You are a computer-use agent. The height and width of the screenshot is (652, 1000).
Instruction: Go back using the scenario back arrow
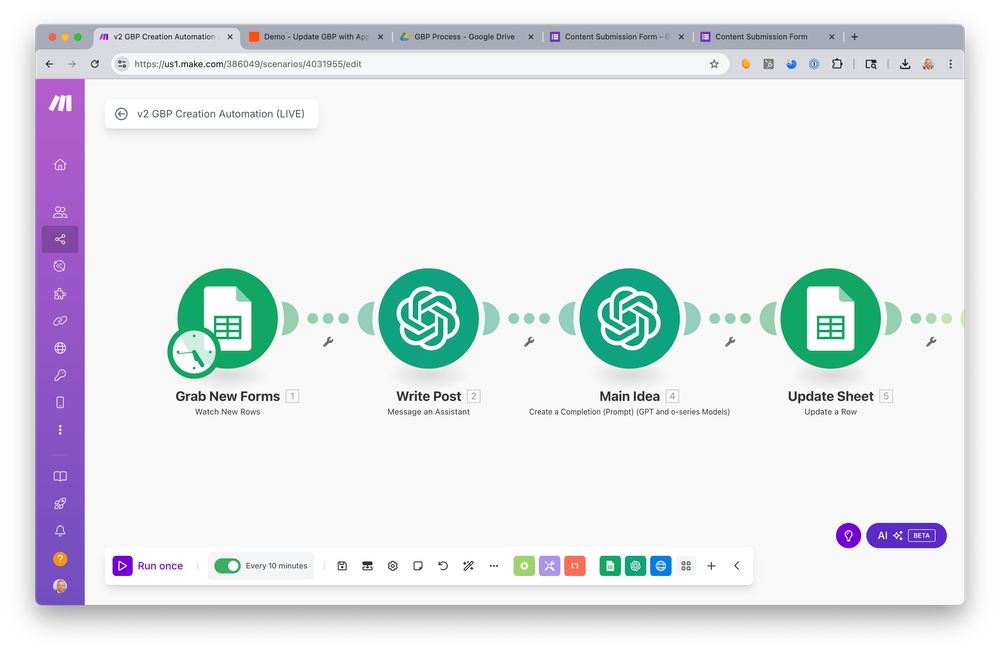[121, 114]
